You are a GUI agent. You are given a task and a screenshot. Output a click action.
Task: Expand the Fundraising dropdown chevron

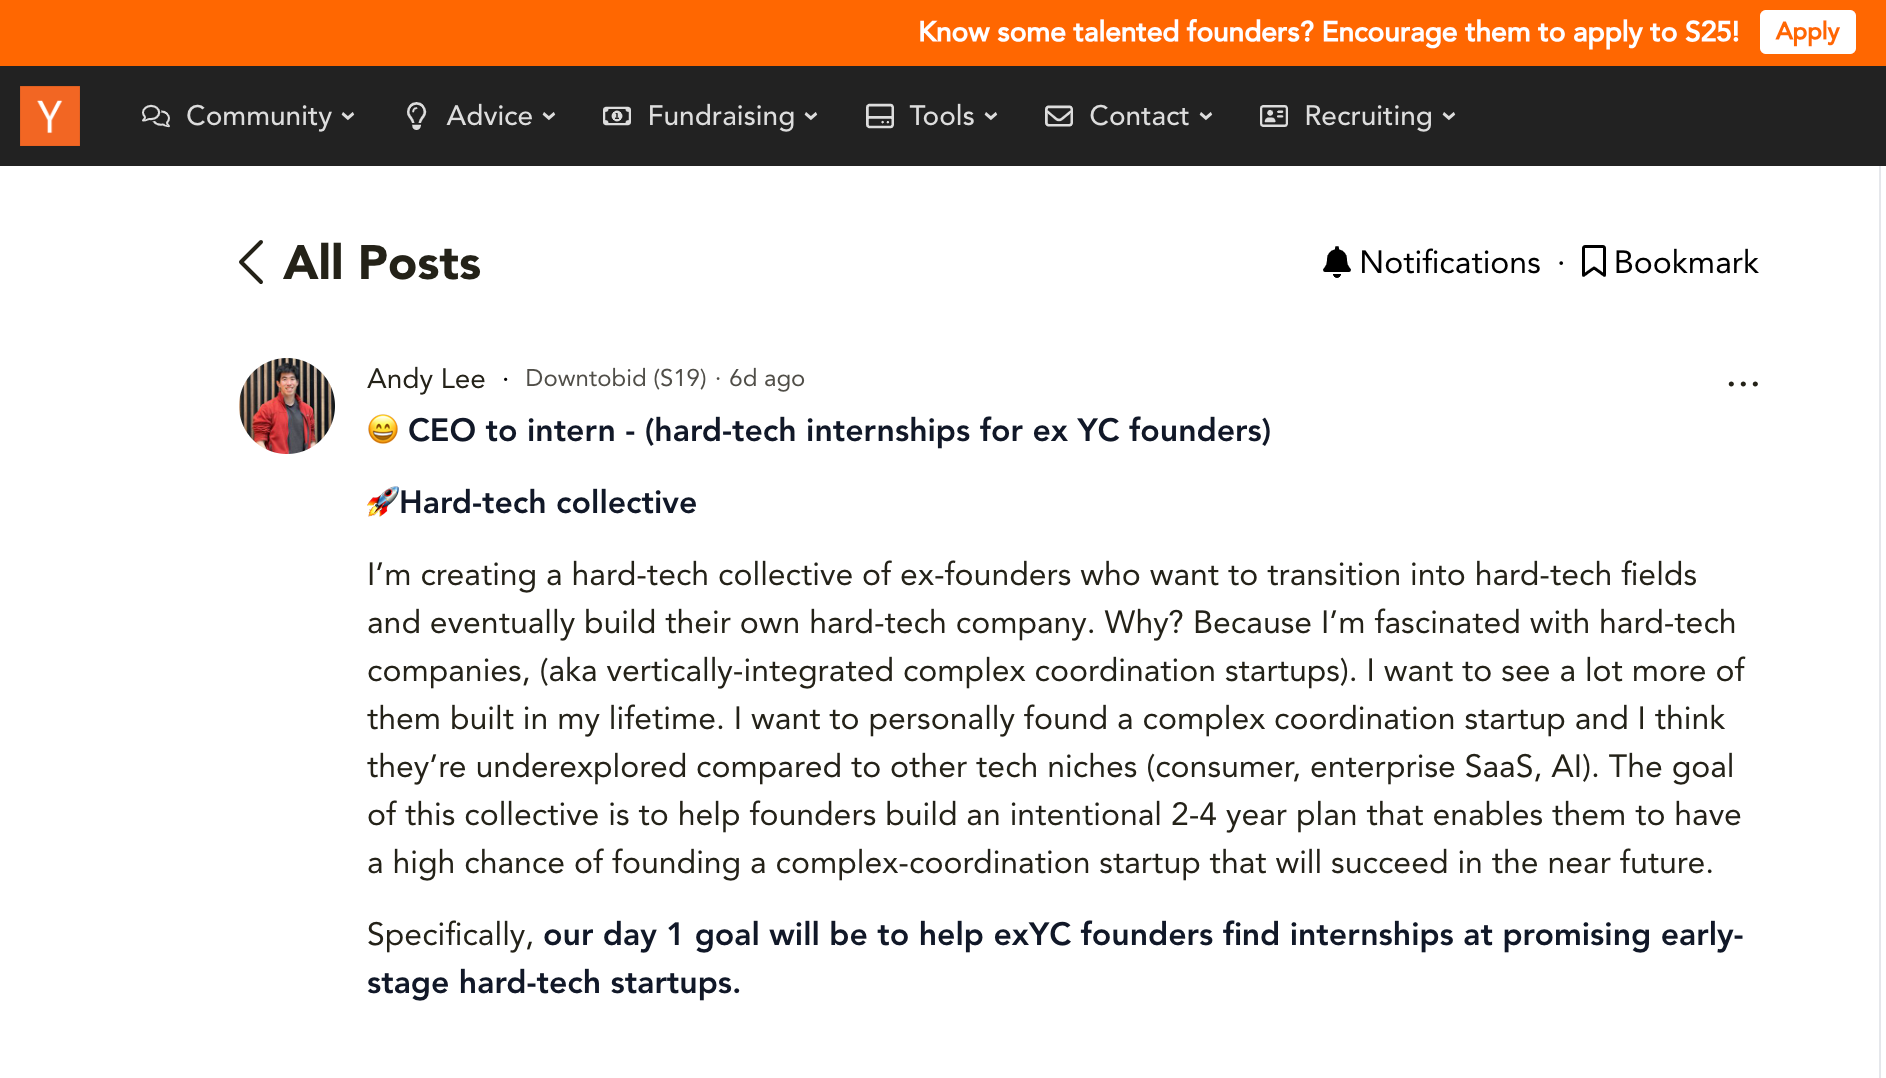click(811, 117)
